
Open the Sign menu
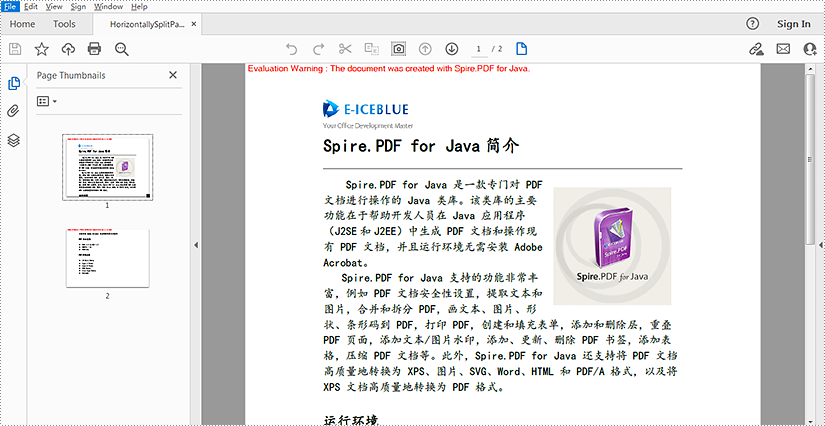(78, 7)
